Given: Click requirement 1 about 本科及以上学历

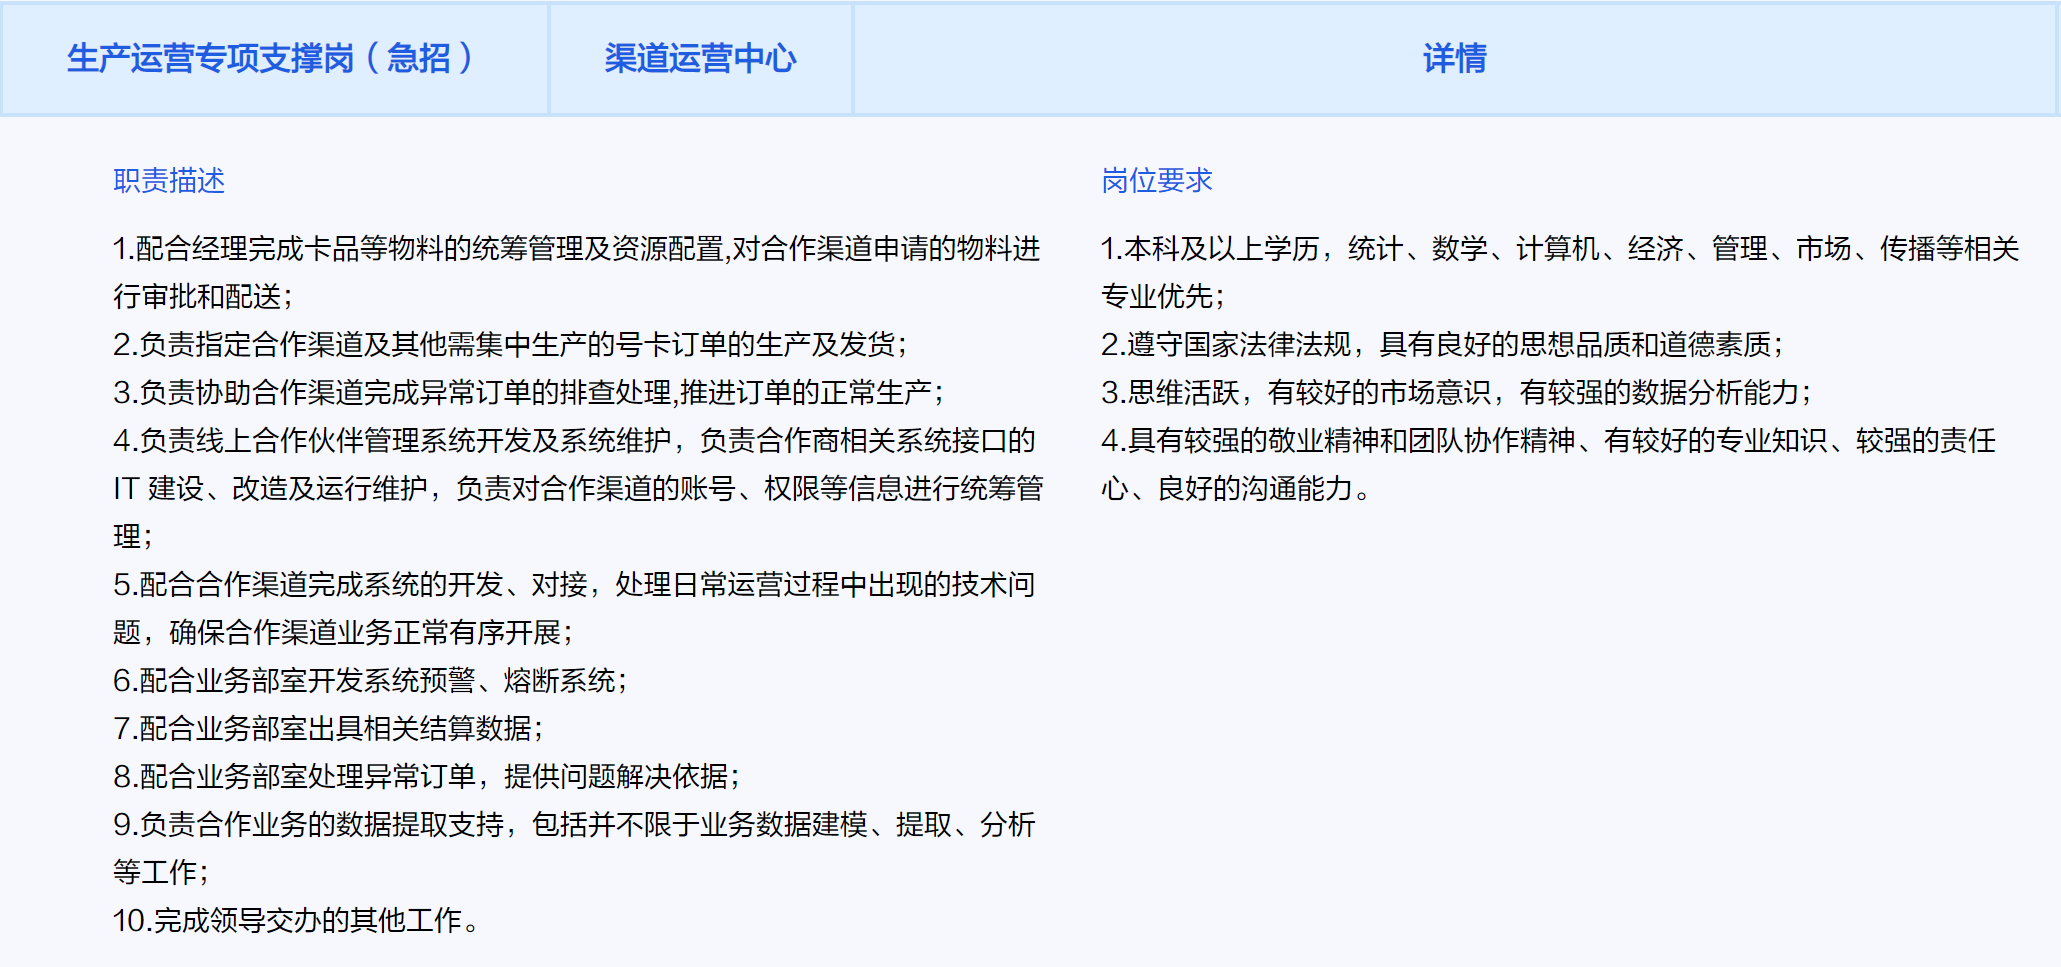Looking at the screenshot, I should click(1560, 249).
